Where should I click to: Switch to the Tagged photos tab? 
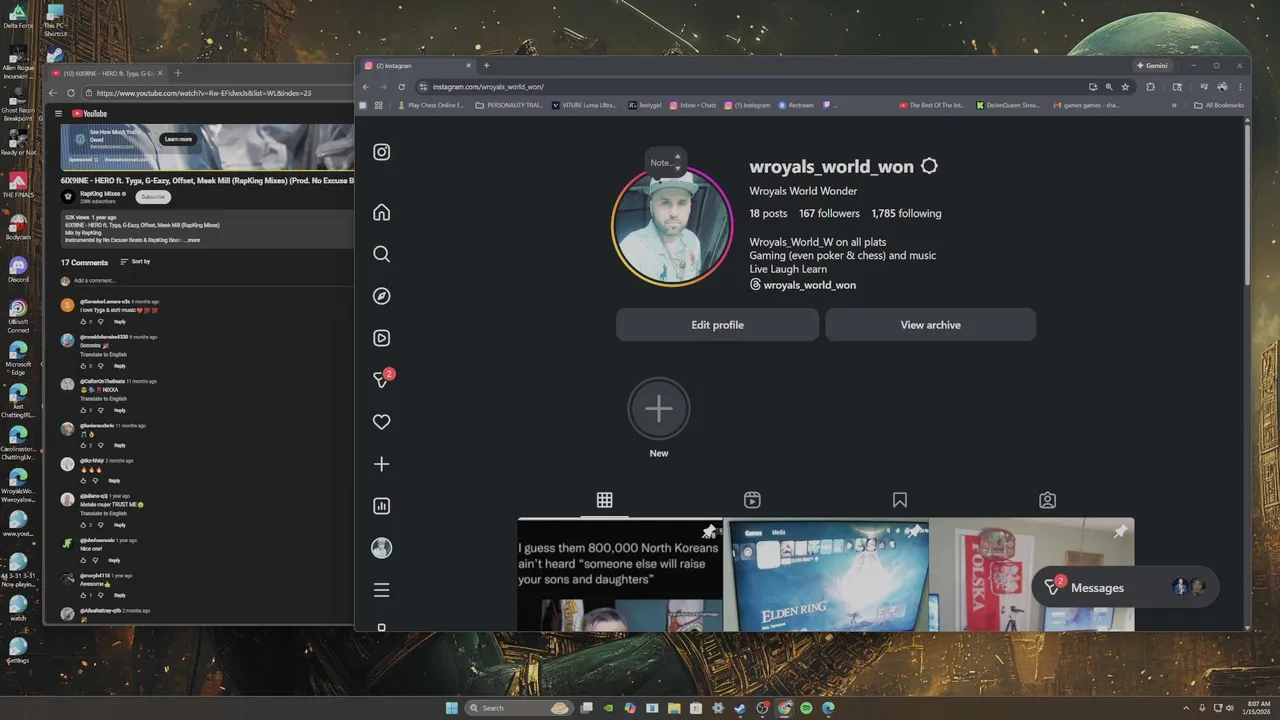point(1047,500)
